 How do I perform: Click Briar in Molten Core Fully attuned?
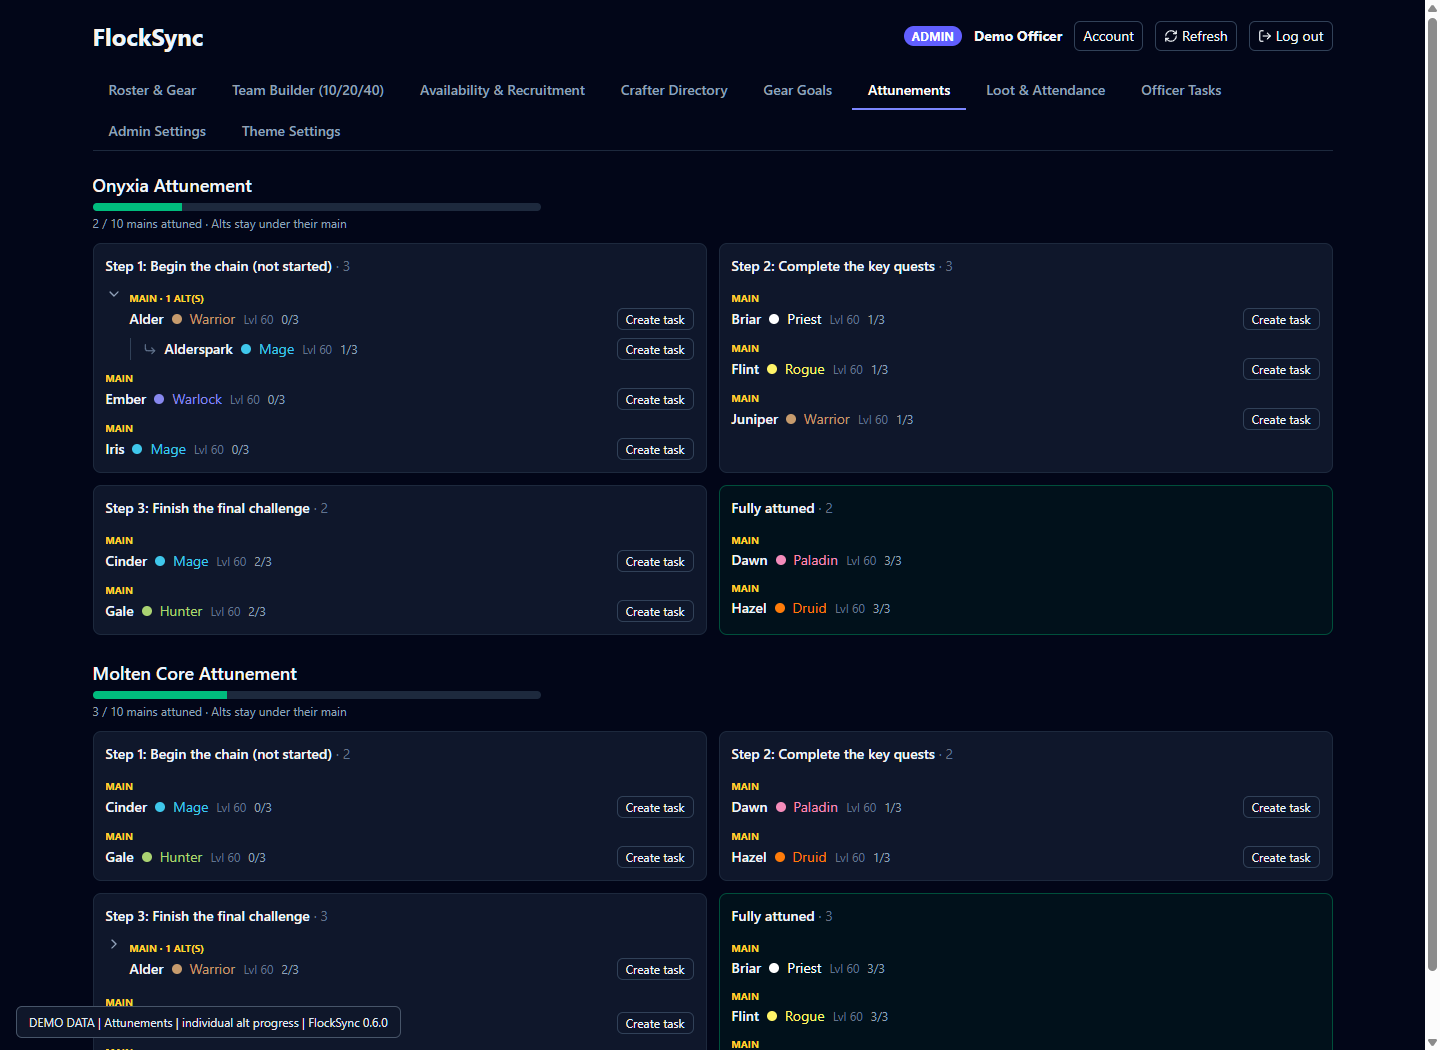coord(746,969)
